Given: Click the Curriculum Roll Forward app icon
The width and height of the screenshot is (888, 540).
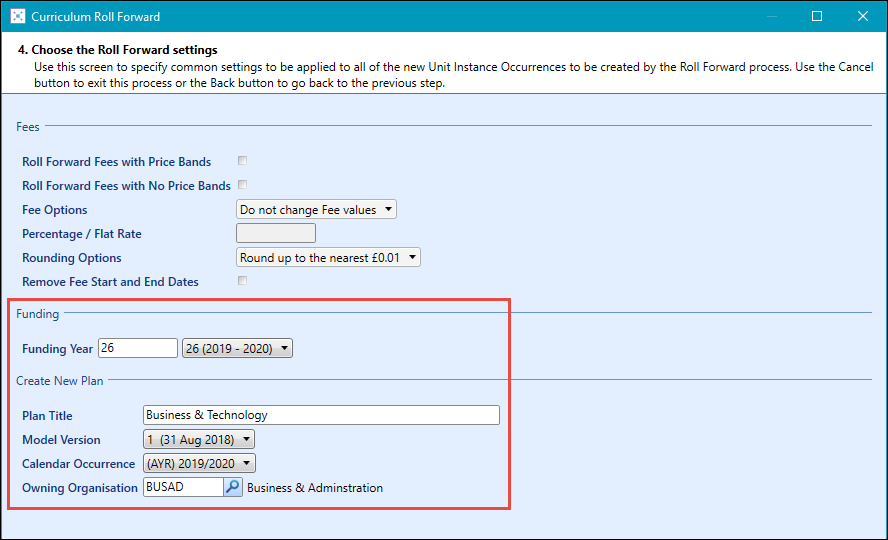Looking at the screenshot, I should click(17, 17).
